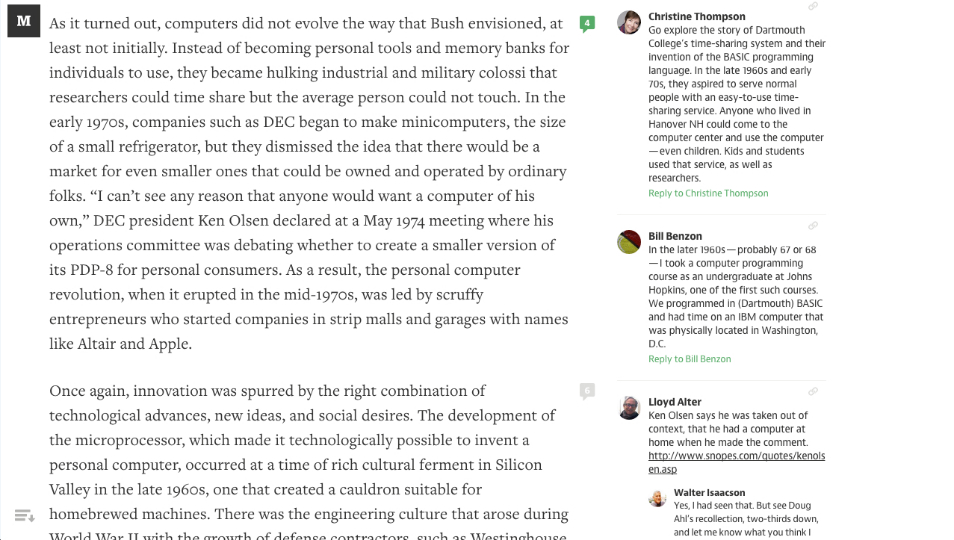The width and height of the screenshot is (954, 540).
Task: Click the reading list icon at bottom left
Action: pyautogui.click(x=24, y=515)
